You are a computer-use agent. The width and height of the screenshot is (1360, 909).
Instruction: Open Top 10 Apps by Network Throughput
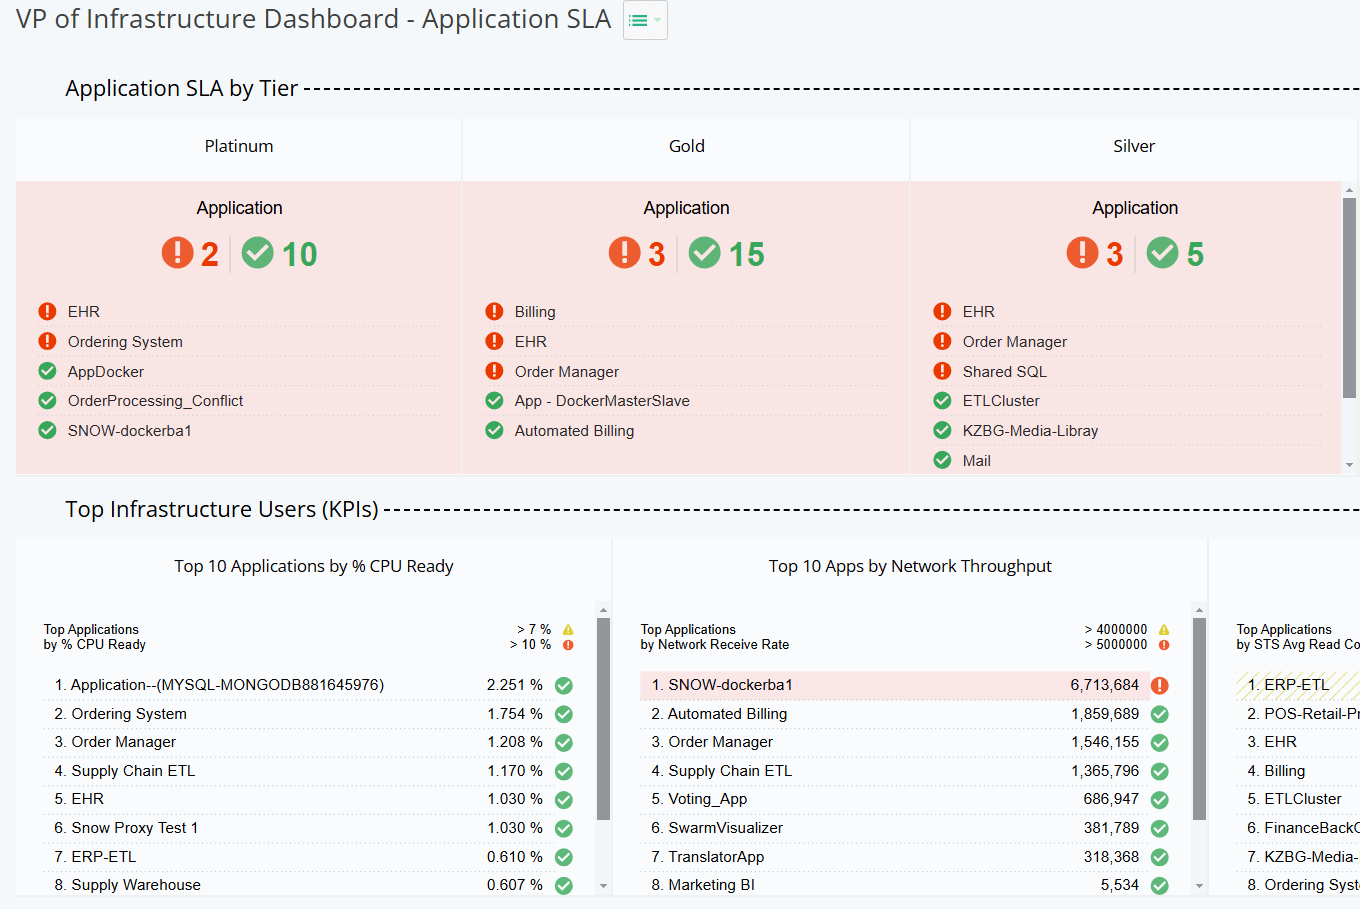pos(910,566)
